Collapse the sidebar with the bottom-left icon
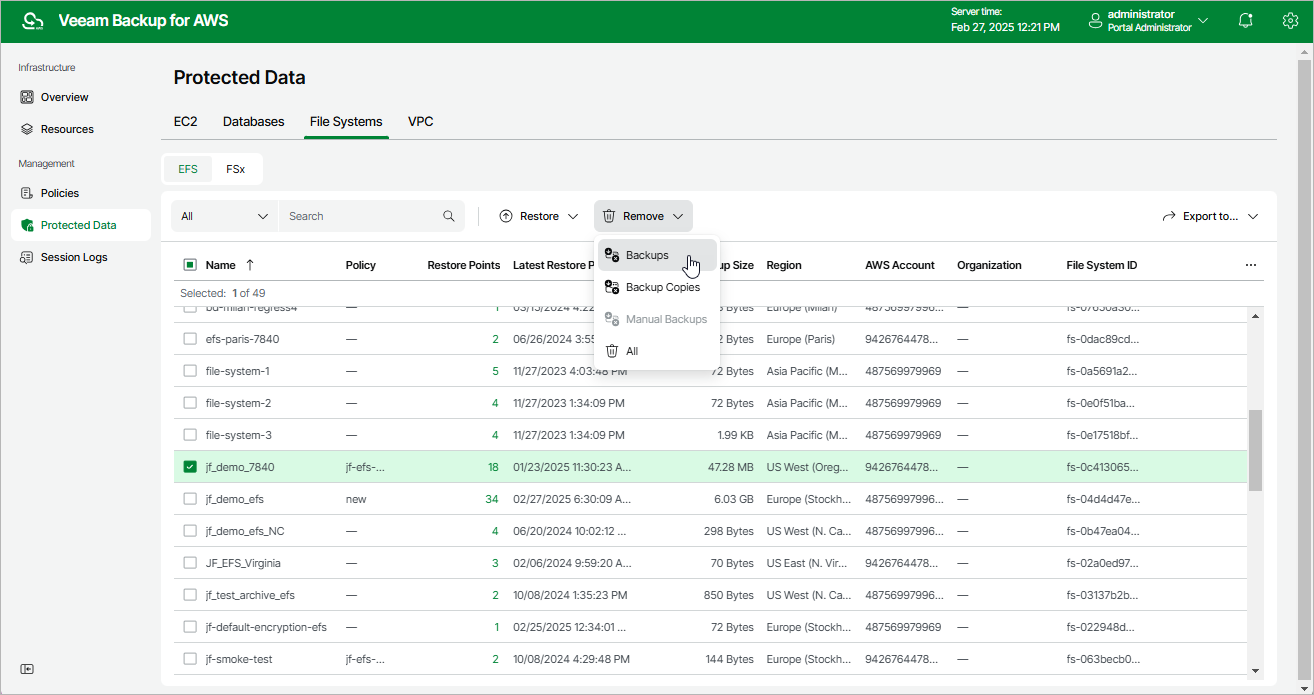Image resolution: width=1314 pixels, height=695 pixels. (28, 668)
